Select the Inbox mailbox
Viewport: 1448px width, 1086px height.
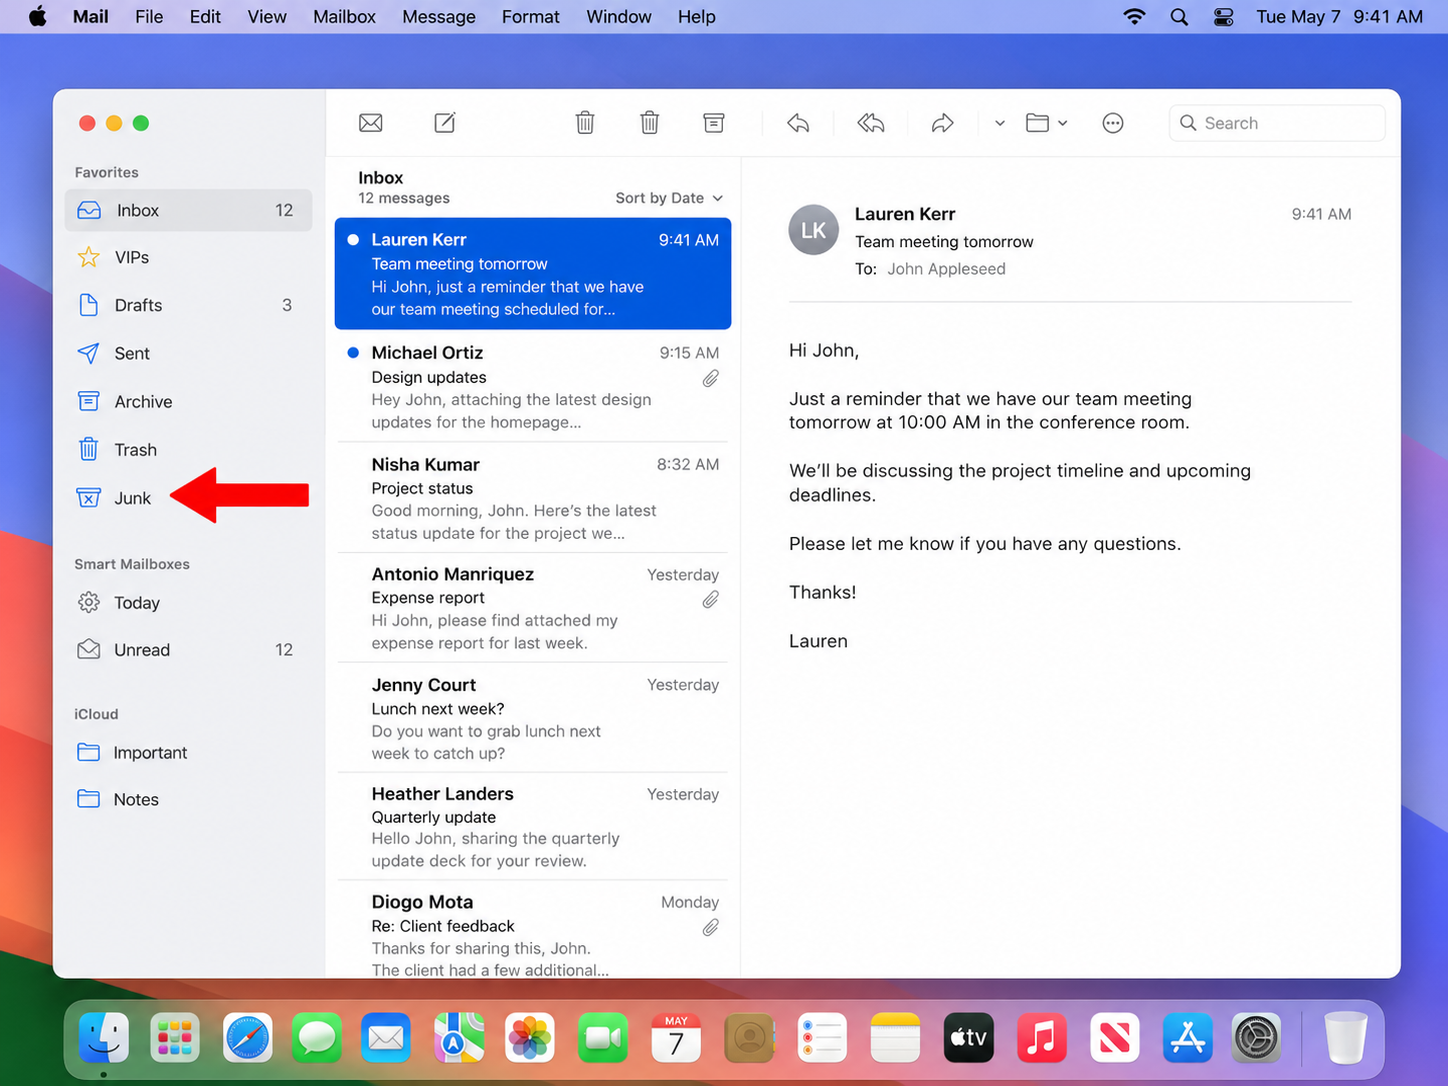188,210
